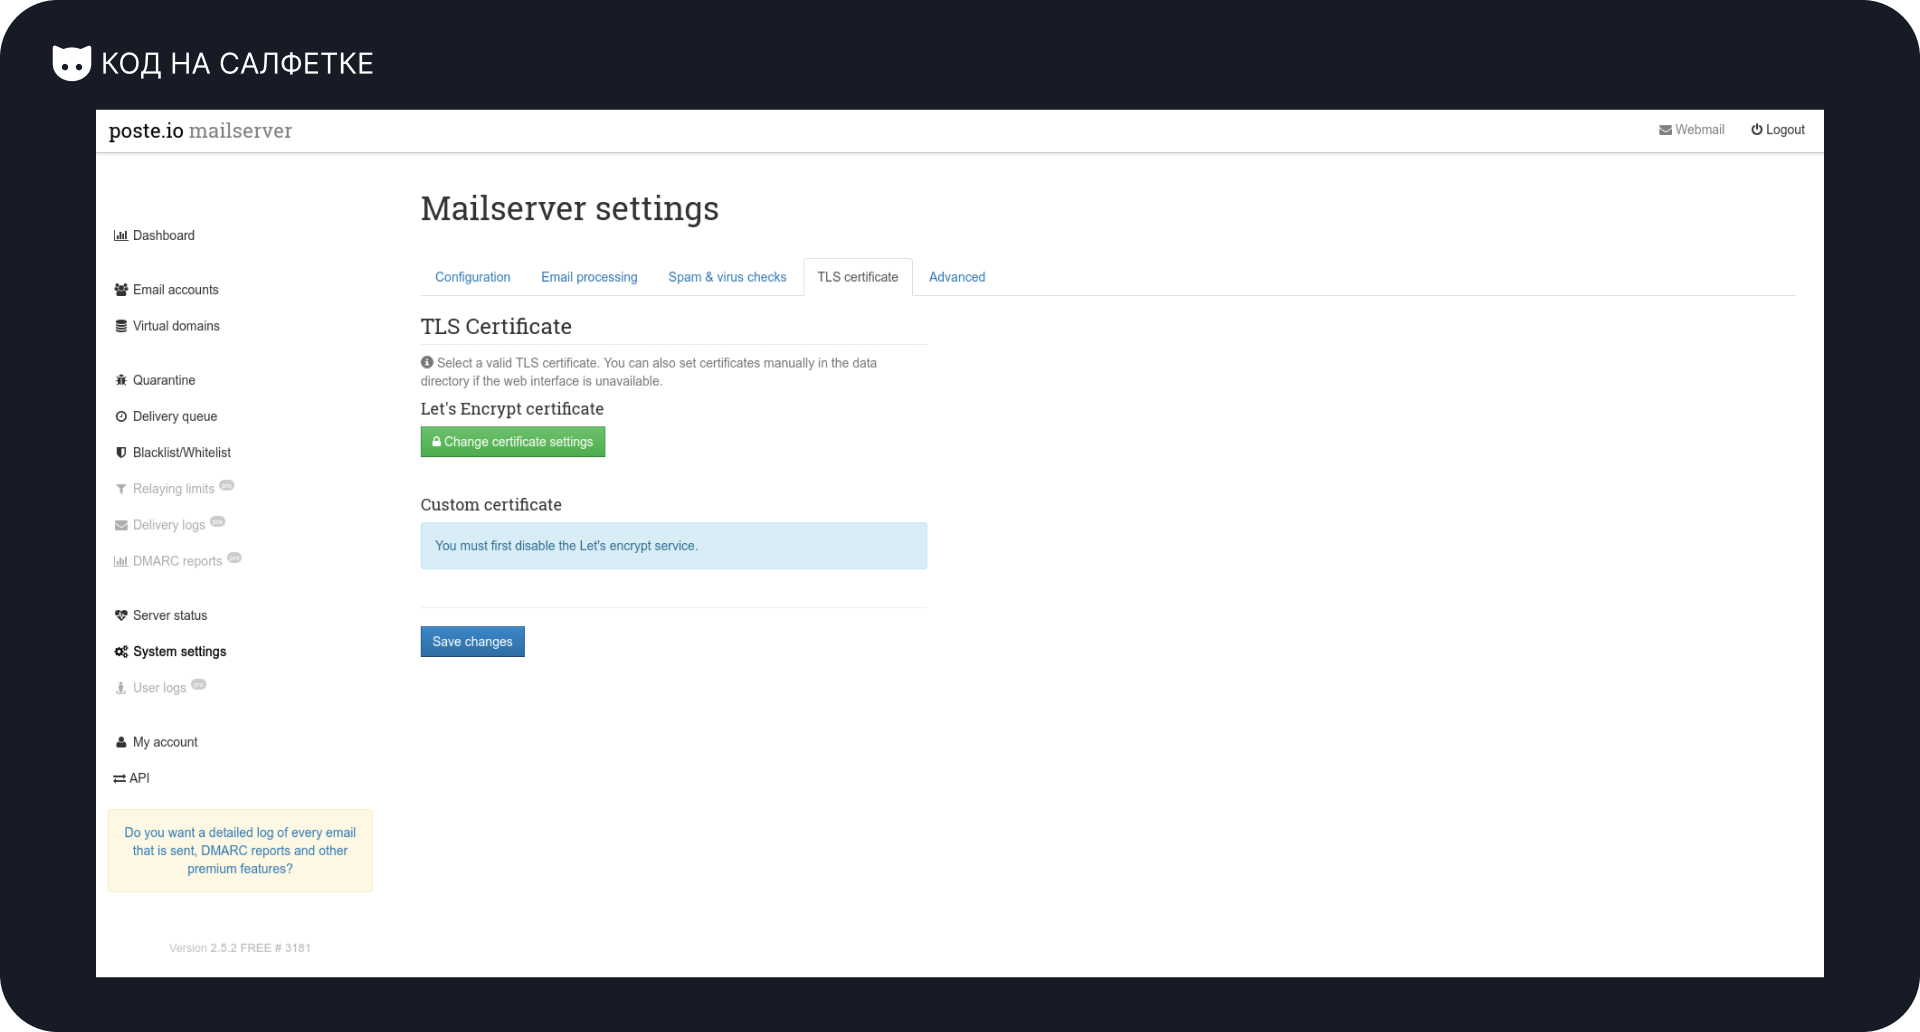1920x1032 pixels.
Task: Click the Email accounts users icon
Action: pyautogui.click(x=121, y=290)
